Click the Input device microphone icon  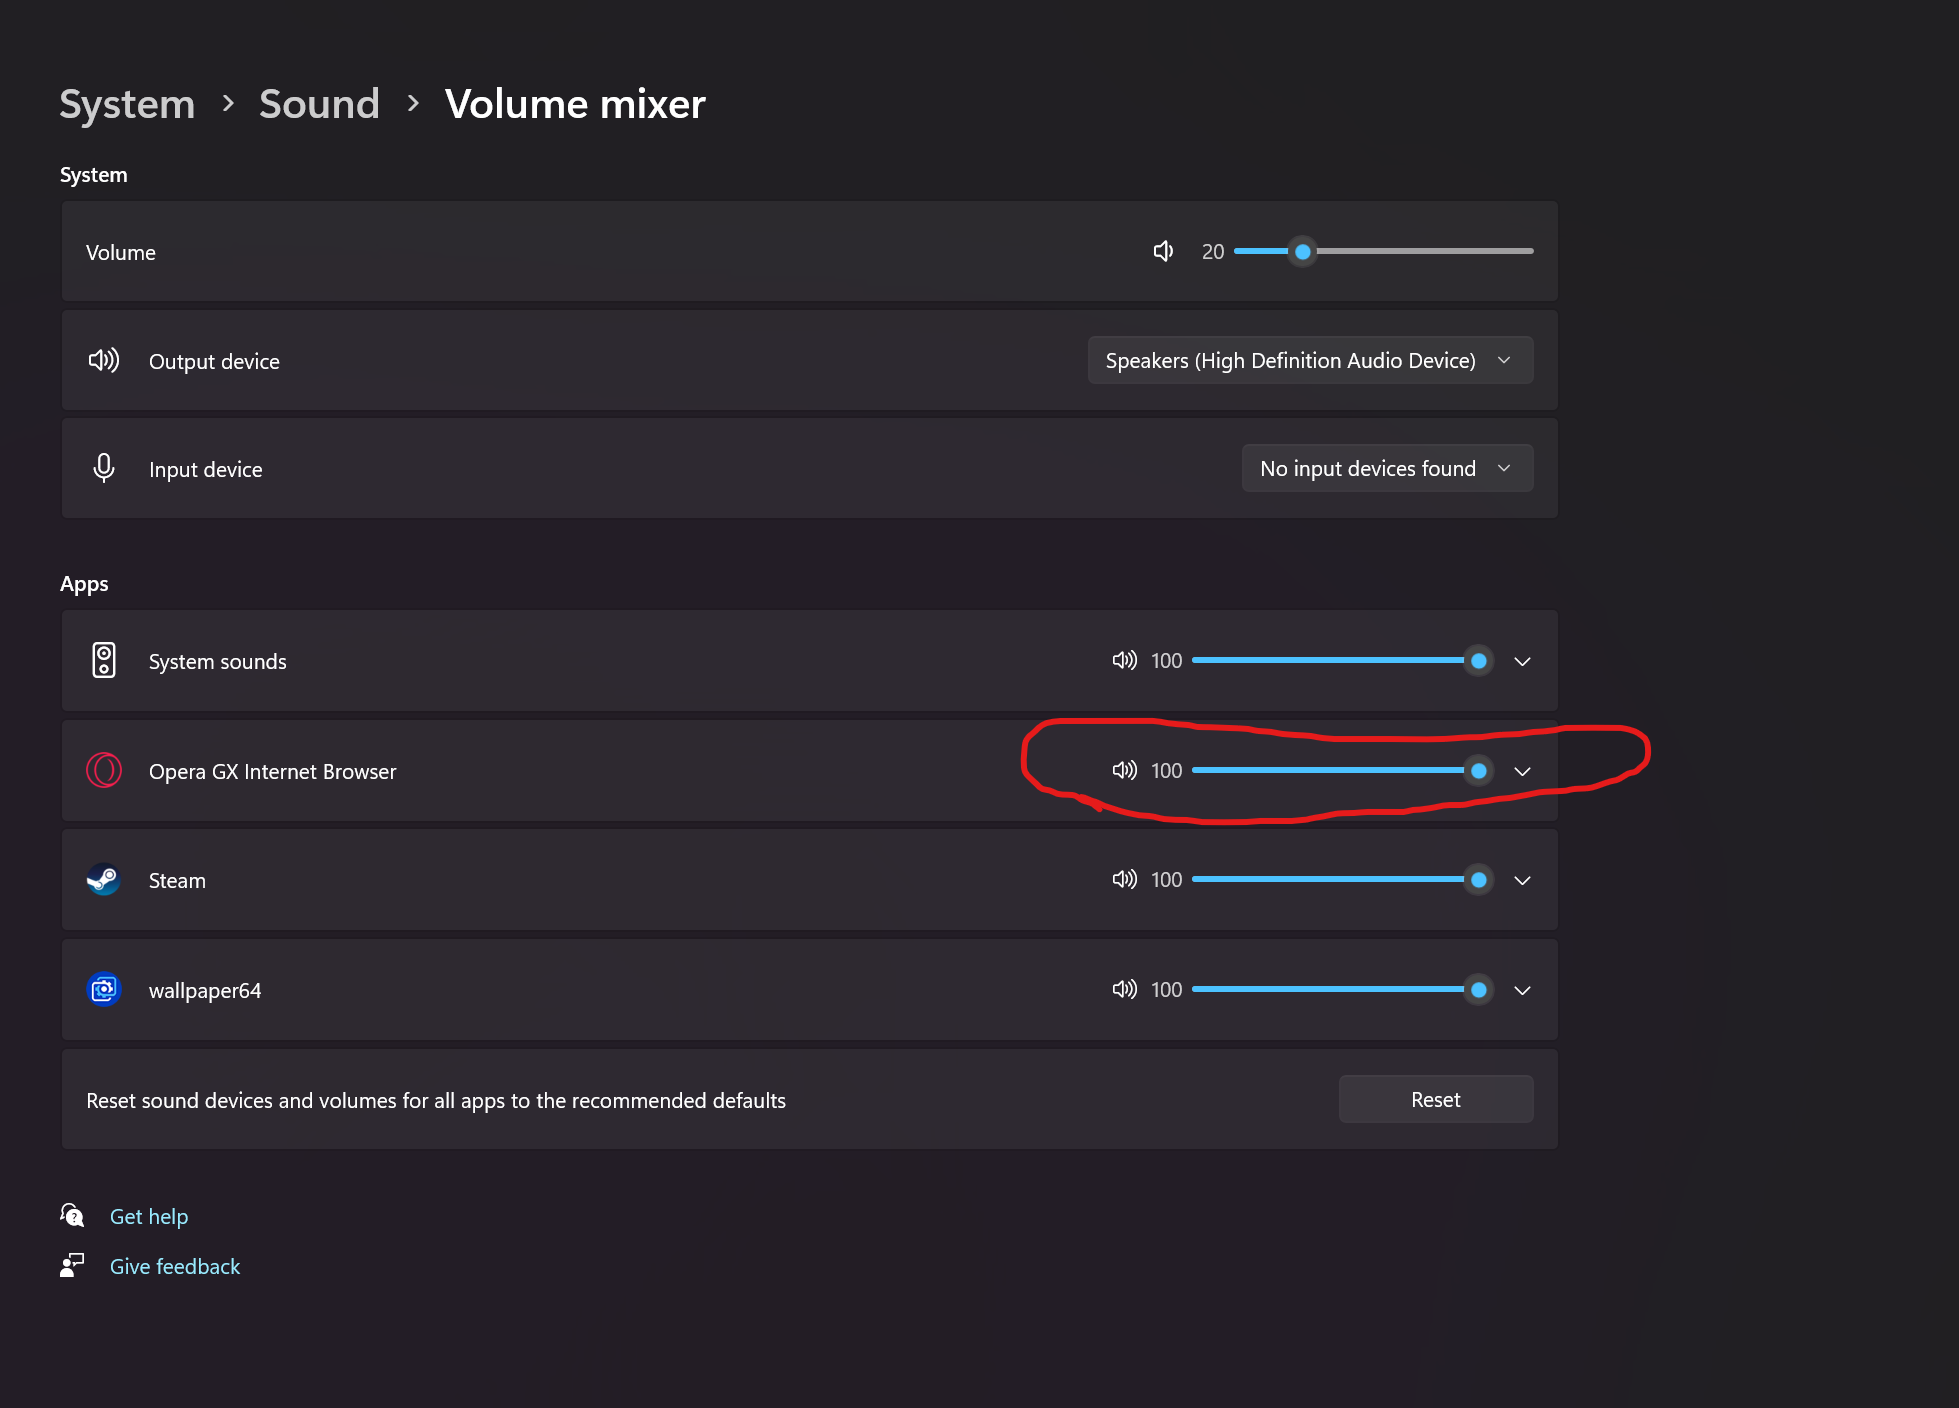tap(104, 468)
